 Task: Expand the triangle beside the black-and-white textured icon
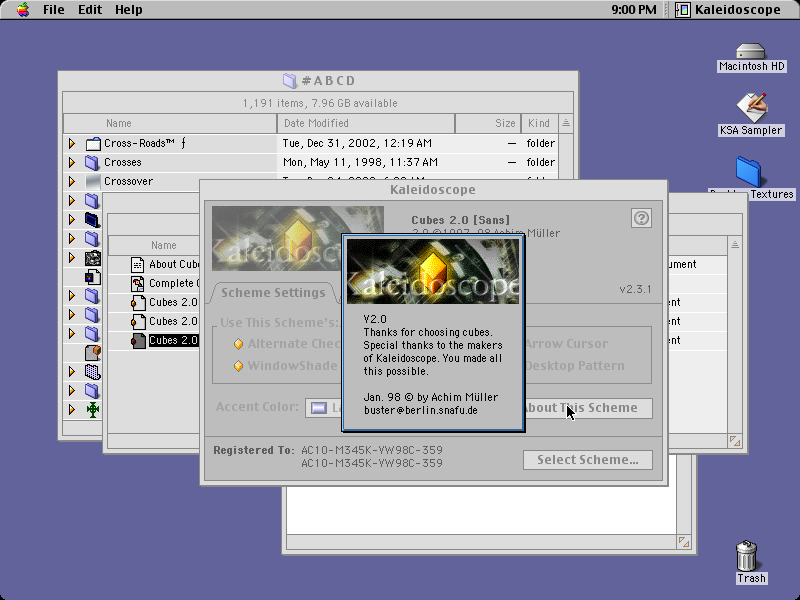(72, 258)
